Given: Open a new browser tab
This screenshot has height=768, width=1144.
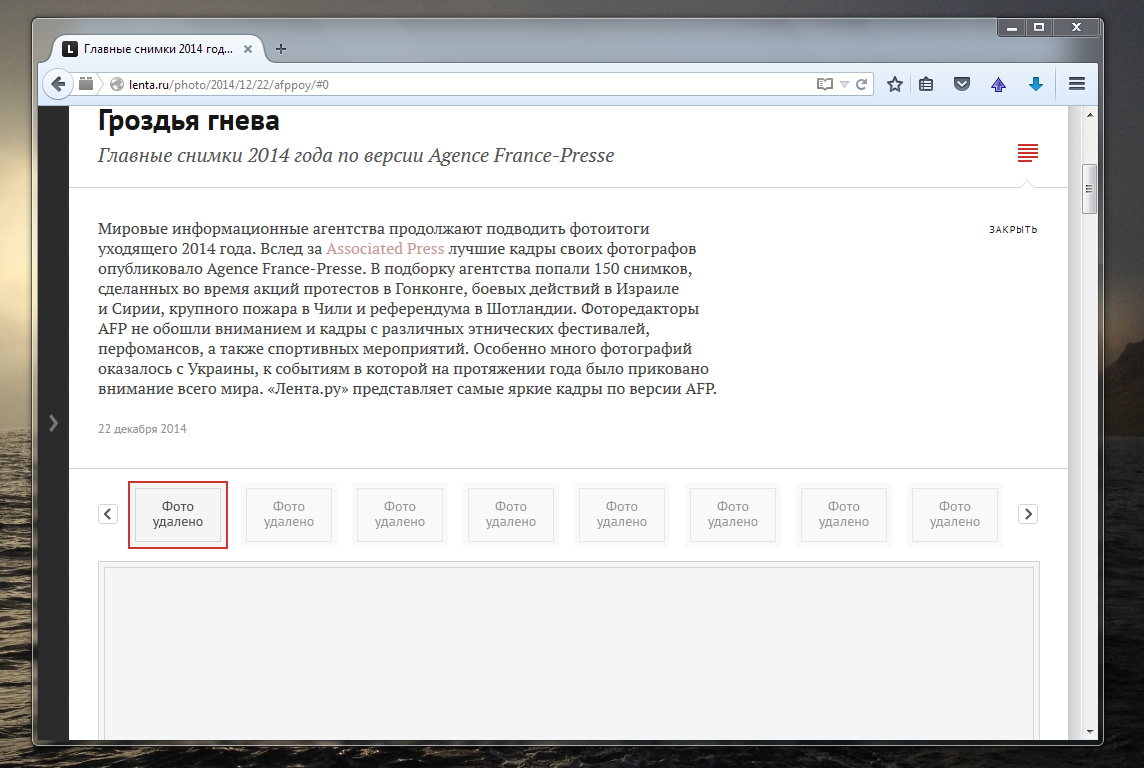Looking at the screenshot, I should pyautogui.click(x=281, y=48).
